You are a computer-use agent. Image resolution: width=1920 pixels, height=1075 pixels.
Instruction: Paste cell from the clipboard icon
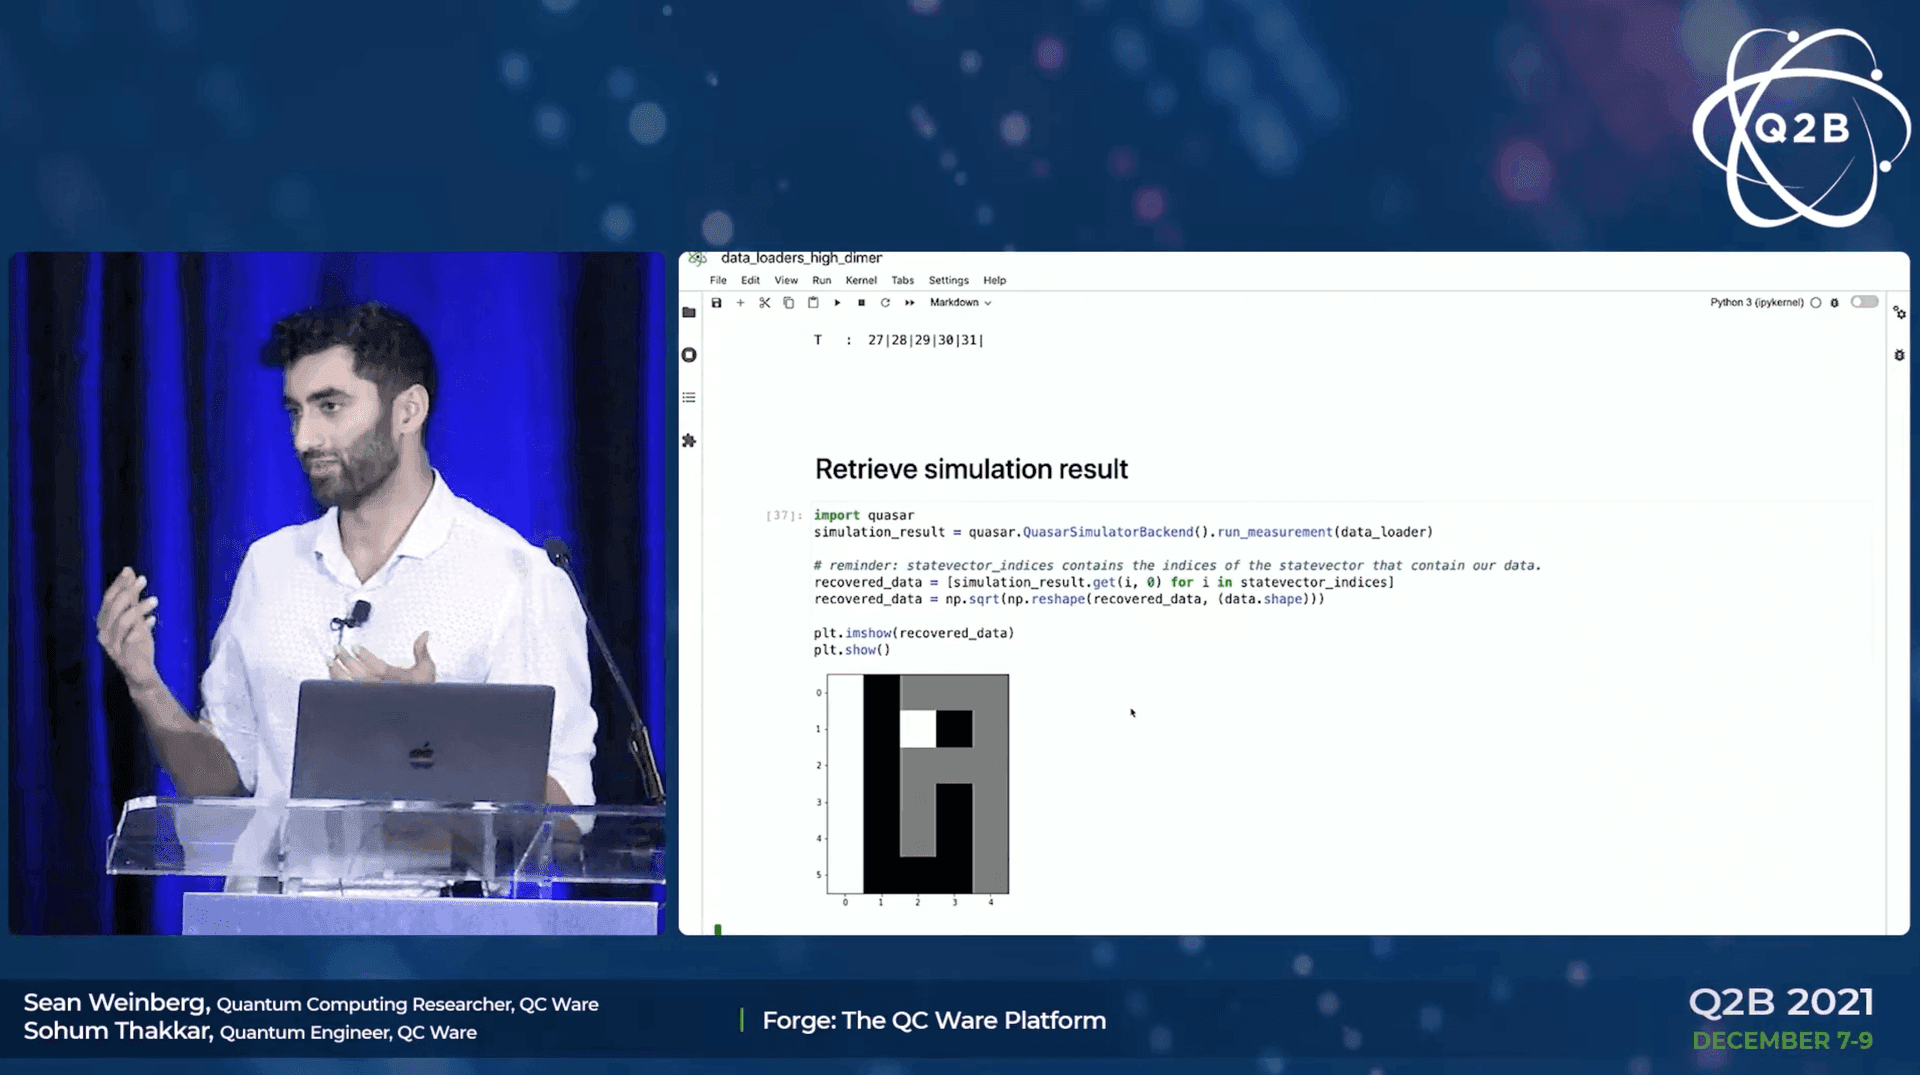(x=813, y=302)
